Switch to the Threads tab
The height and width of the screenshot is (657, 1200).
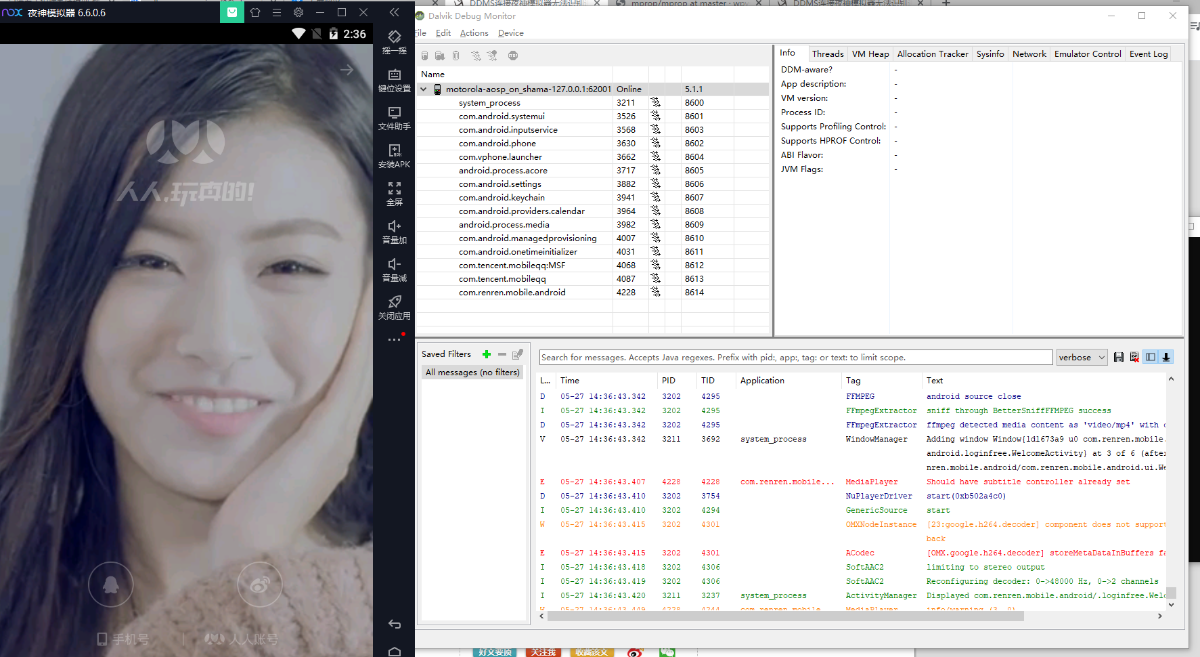(x=827, y=54)
